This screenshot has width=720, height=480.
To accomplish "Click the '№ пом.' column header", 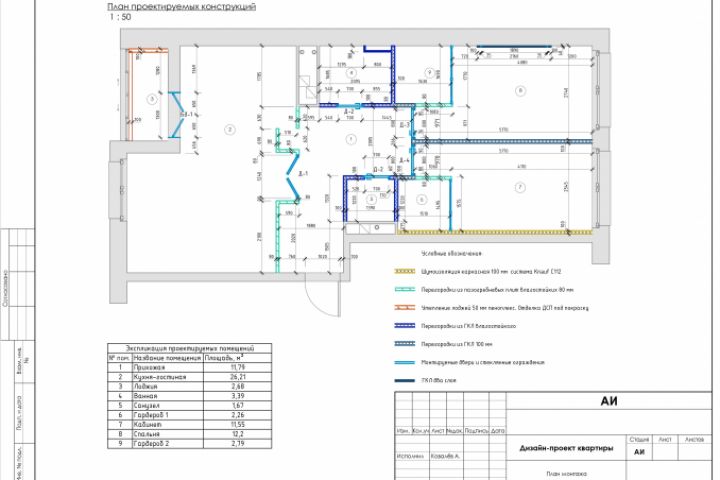I will (119, 358).
